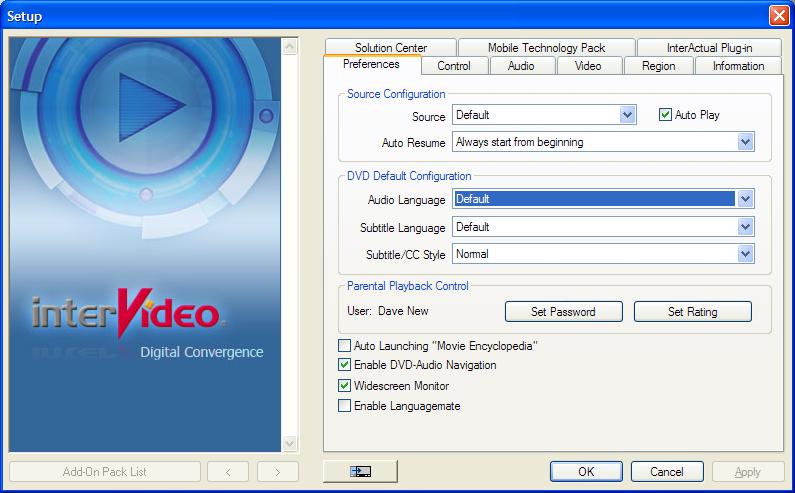Image resolution: width=795 pixels, height=493 pixels.
Task: Click the left panel scroll down arrow
Action: point(290,443)
